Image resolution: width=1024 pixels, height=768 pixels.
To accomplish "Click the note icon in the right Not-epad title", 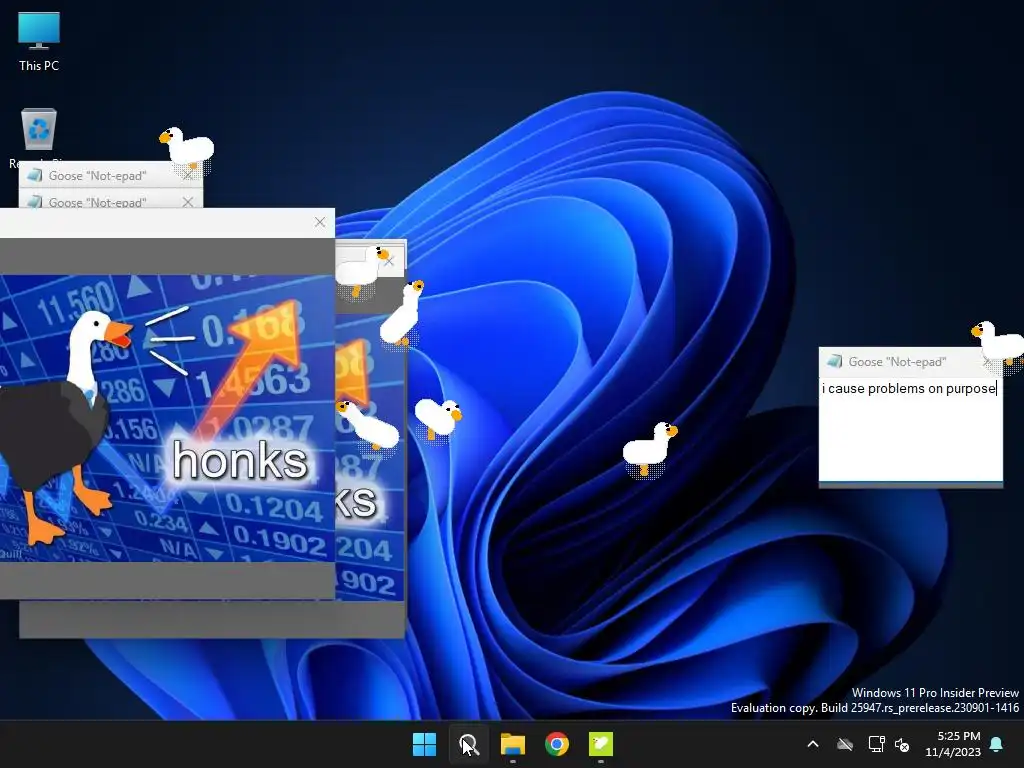I will [x=834, y=361].
